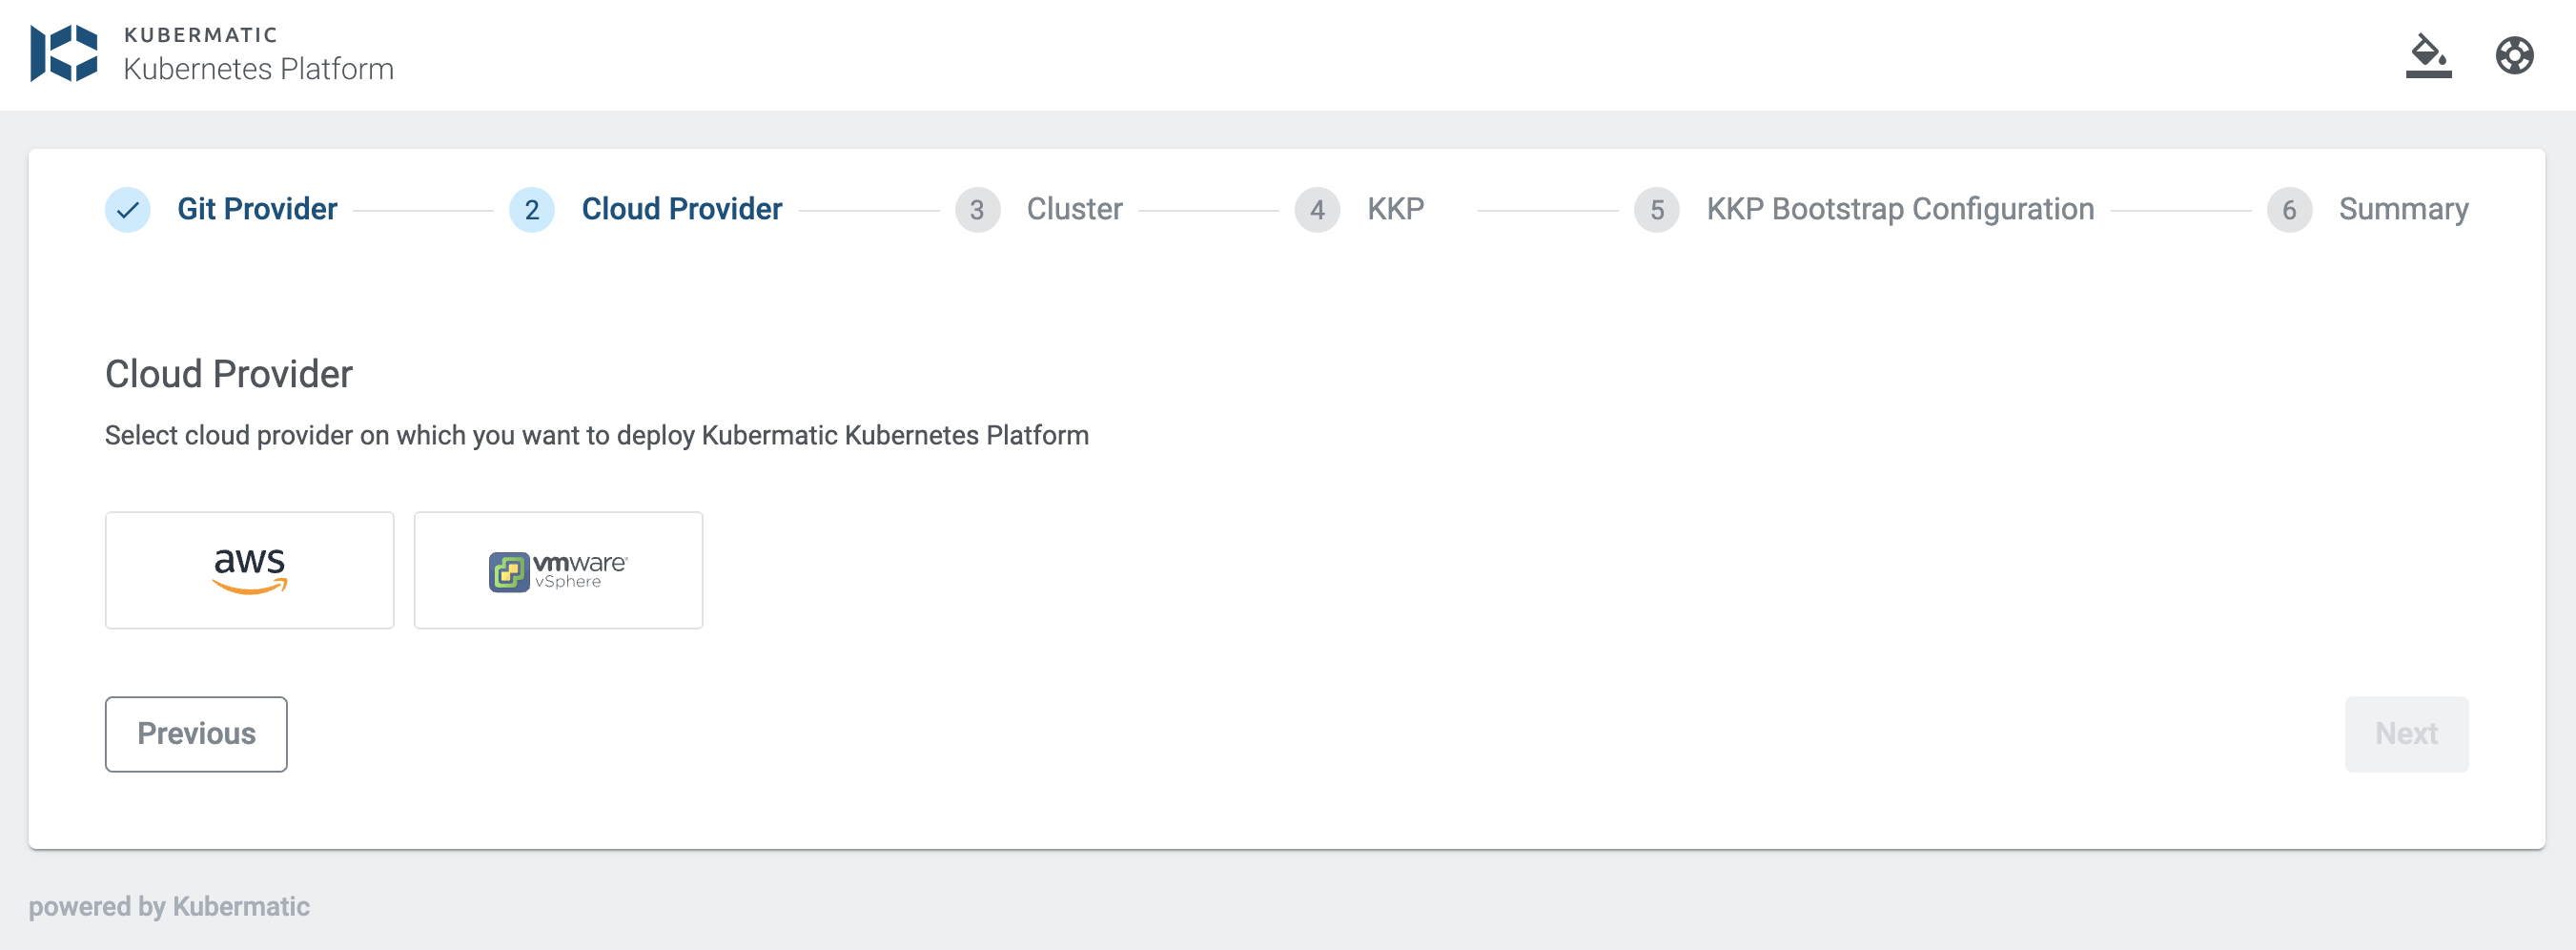The width and height of the screenshot is (2576, 950).
Task: Click the step 4 number circle
Action: (1317, 210)
